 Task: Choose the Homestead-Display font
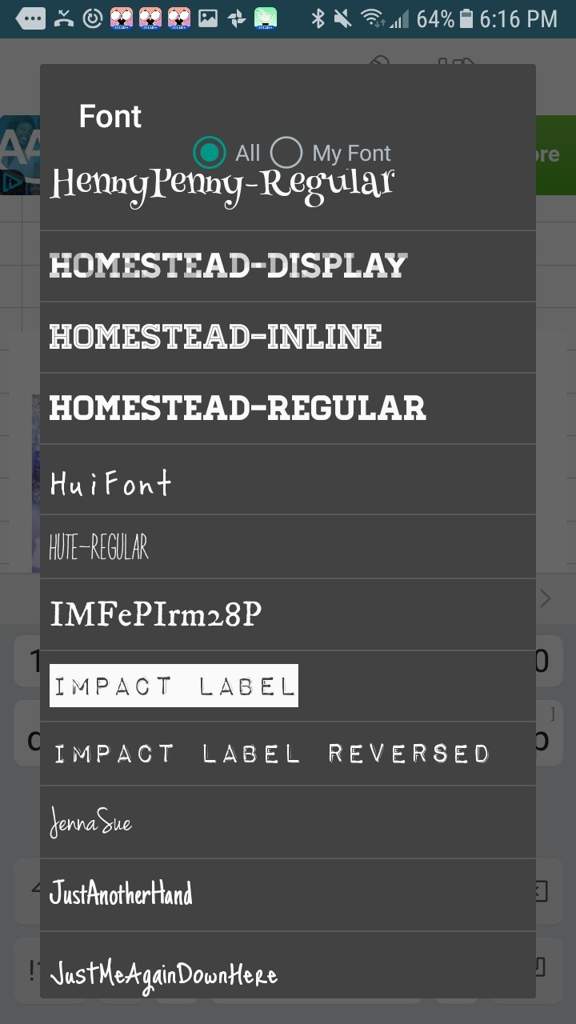pyautogui.click(x=288, y=266)
